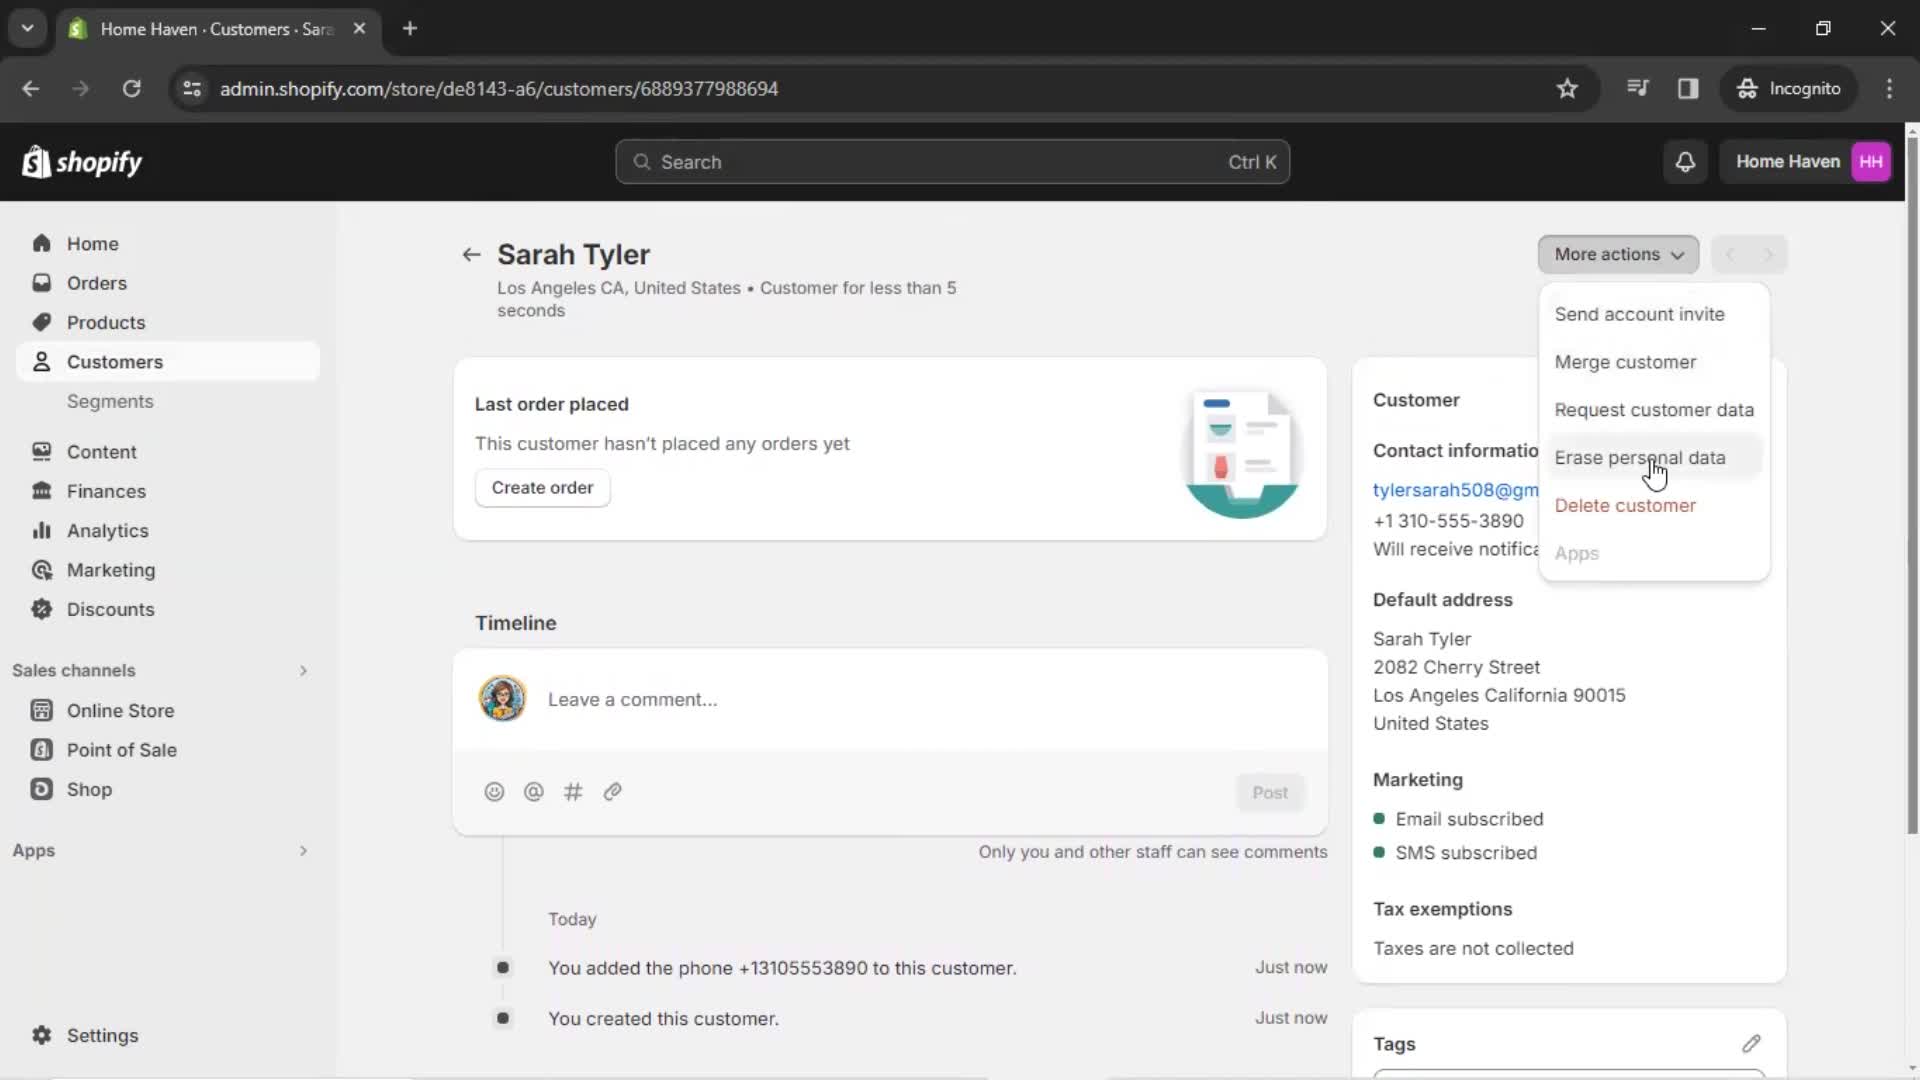Click next customer navigation chevron
This screenshot has height=1080, width=1920.
tap(1766, 253)
